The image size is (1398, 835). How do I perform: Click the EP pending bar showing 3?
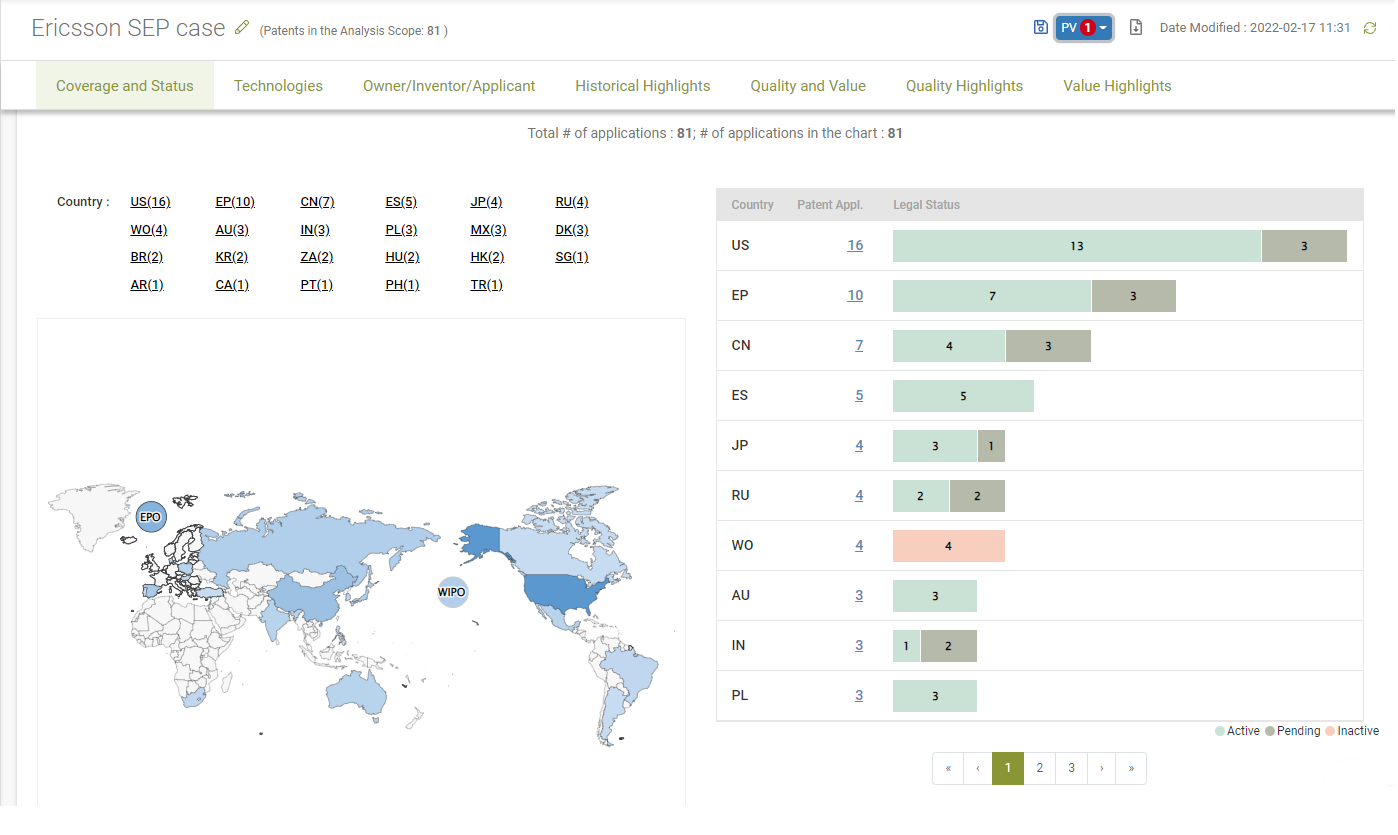point(1133,296)
